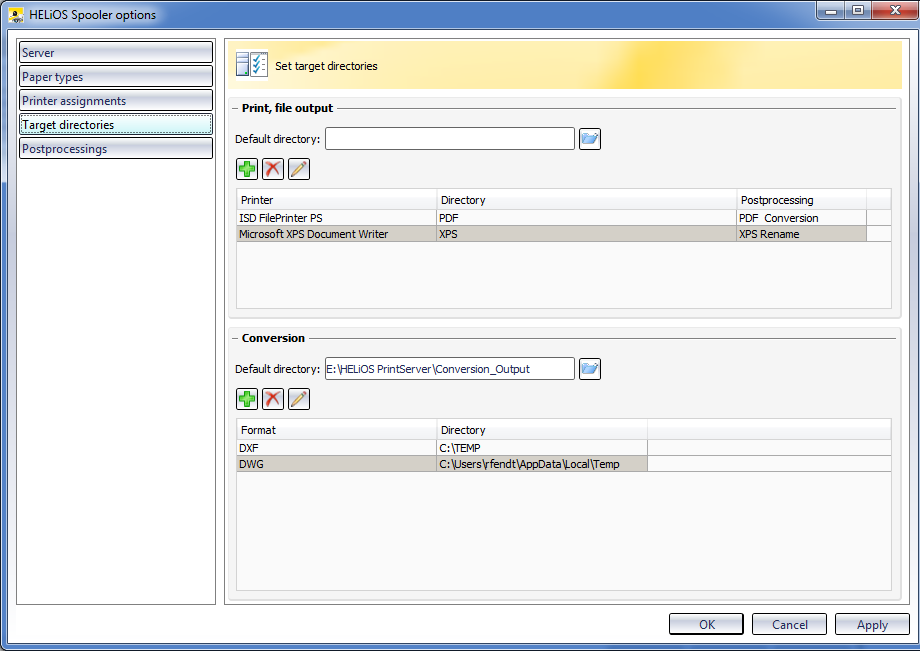The image size is (920, 651).
Task: Confirm settings with the OK button
Action: pos(706,624)
